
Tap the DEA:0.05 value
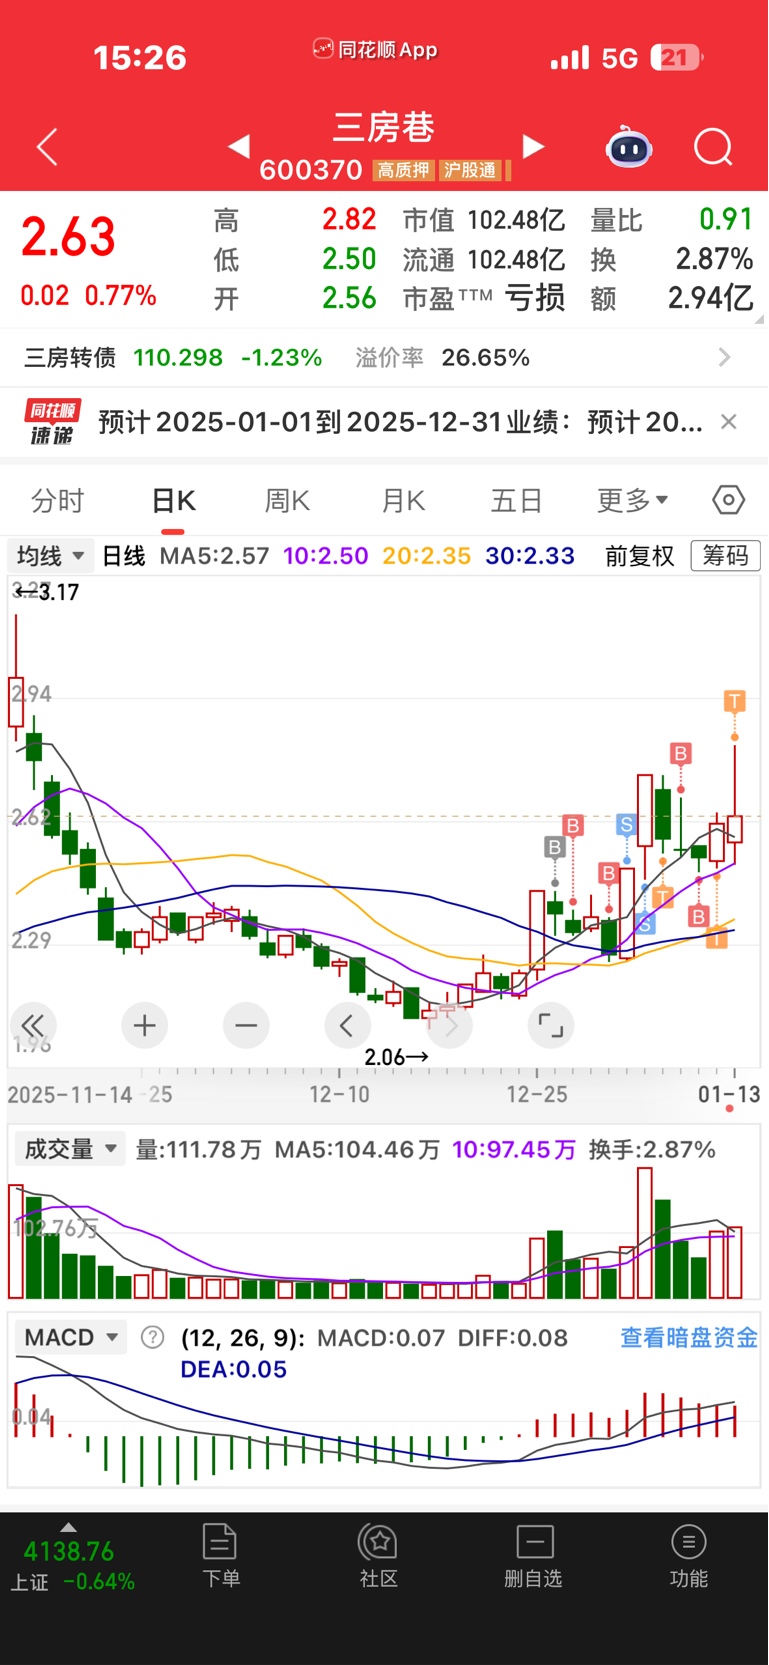233,1369
